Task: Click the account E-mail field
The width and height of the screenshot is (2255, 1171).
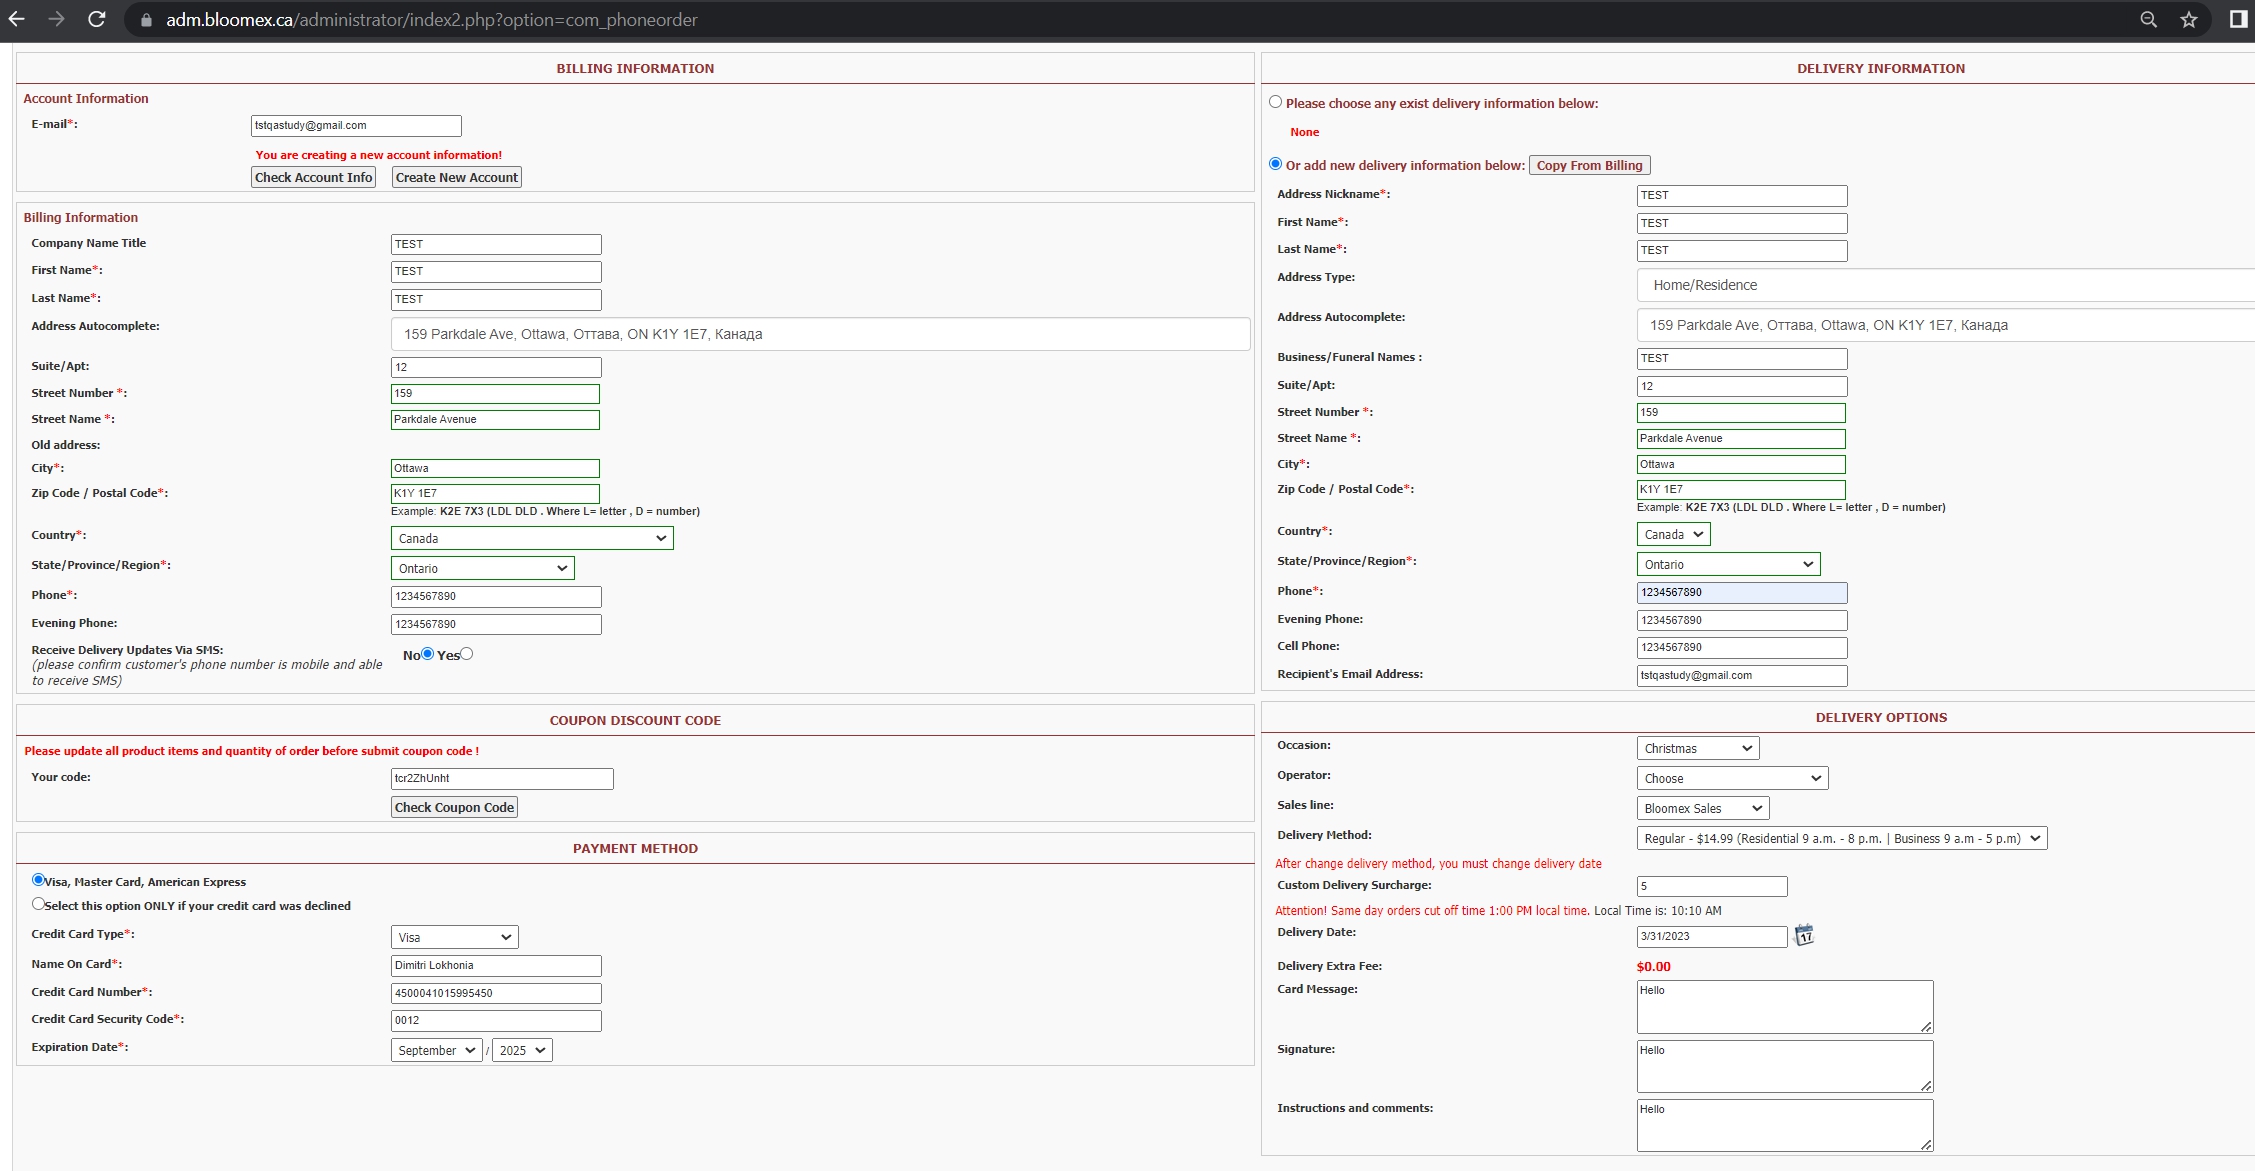Action: point(356,125)
